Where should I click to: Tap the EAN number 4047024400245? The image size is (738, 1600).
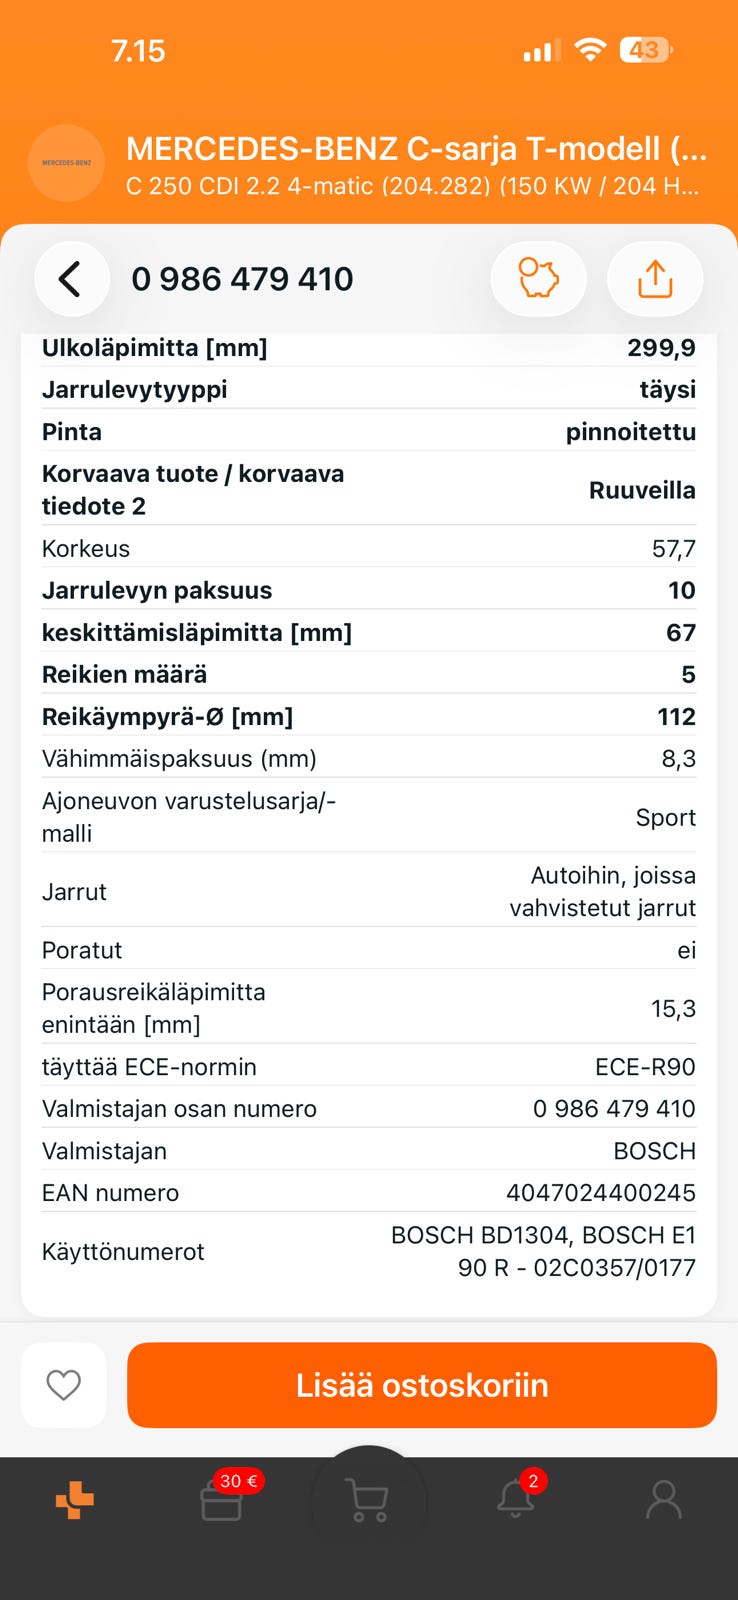tap(600, 1193)
